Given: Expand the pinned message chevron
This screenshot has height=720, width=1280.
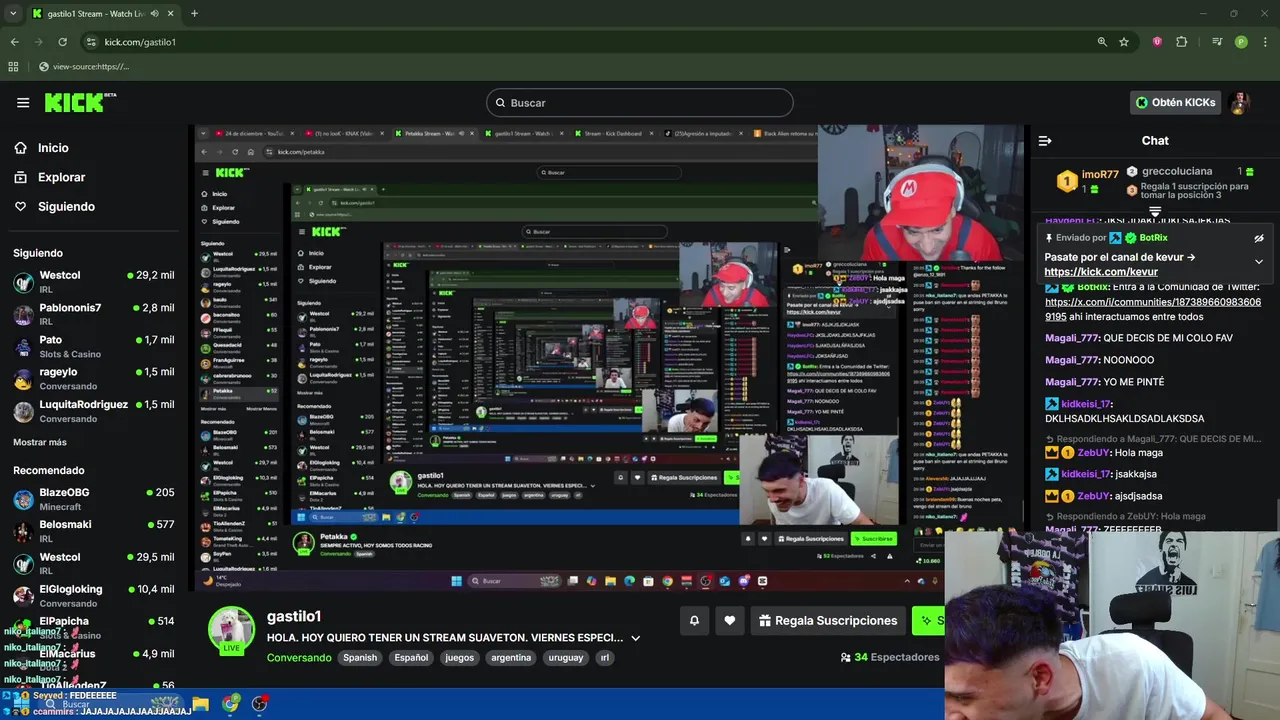Looking at the screenshot, I should [x=1259, y=262].
